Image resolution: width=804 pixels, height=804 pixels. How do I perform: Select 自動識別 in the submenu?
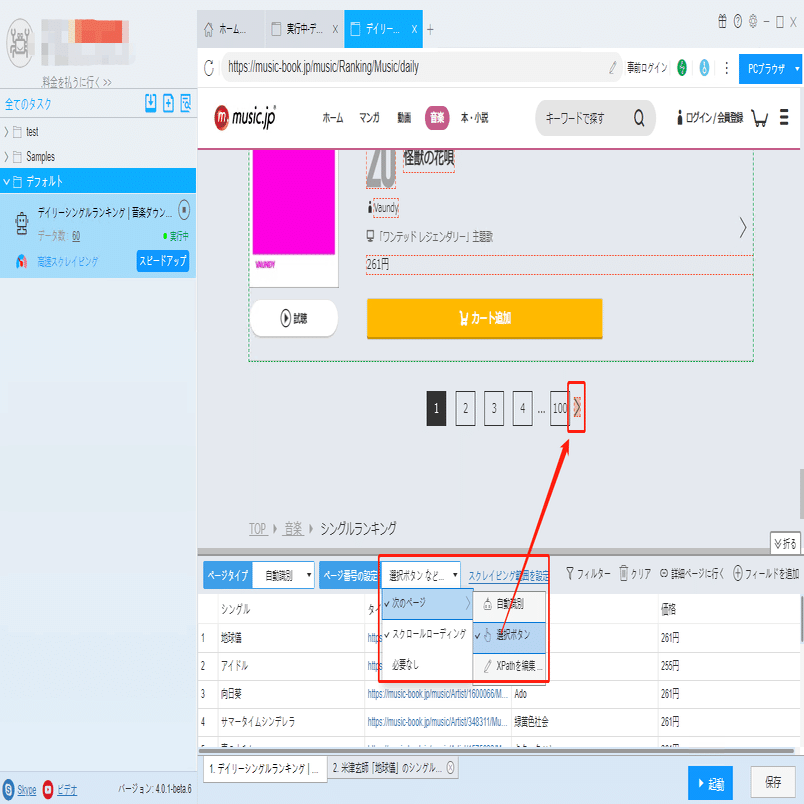click(509, 604)
